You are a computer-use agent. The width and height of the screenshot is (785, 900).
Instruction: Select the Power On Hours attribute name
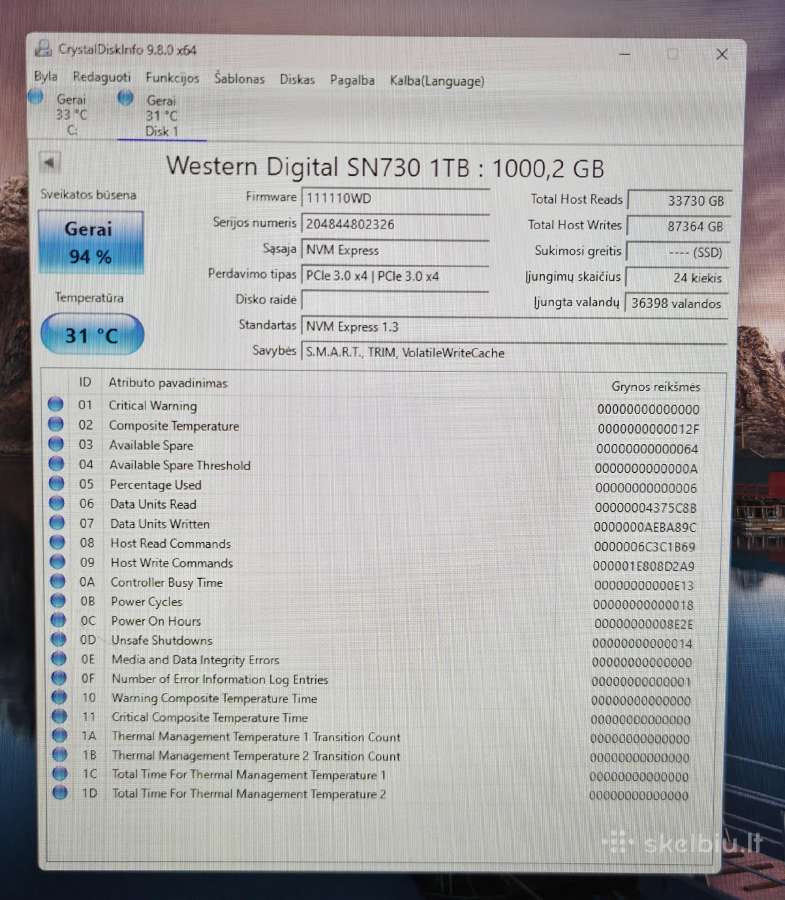[156, 621]
